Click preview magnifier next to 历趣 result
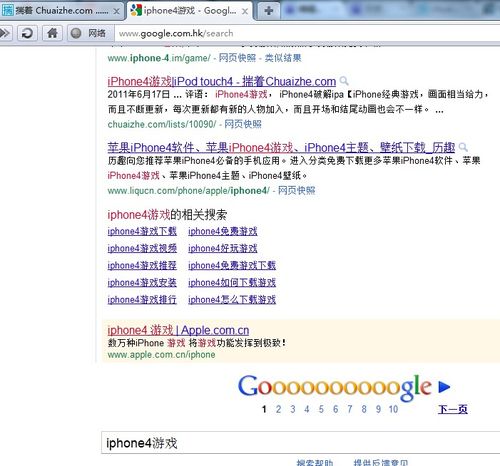 click(463, 147)
